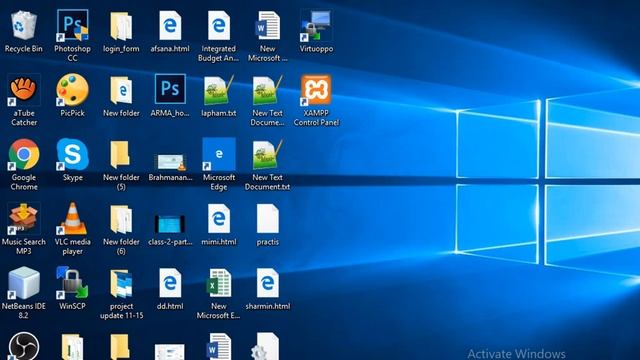
Task: Select the Integrated Budget An... file
Action: pyautogui.click(x=219, y=26)
